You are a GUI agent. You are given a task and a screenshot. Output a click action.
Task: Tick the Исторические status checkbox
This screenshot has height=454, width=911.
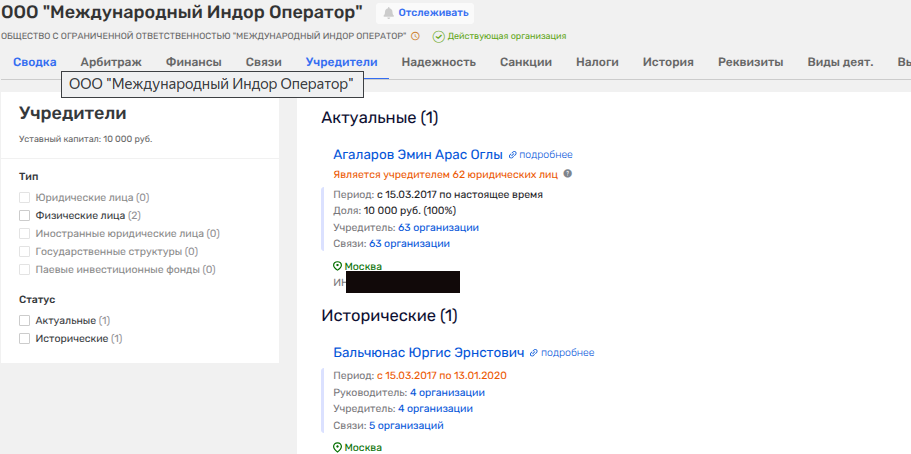tap(25, 339)
